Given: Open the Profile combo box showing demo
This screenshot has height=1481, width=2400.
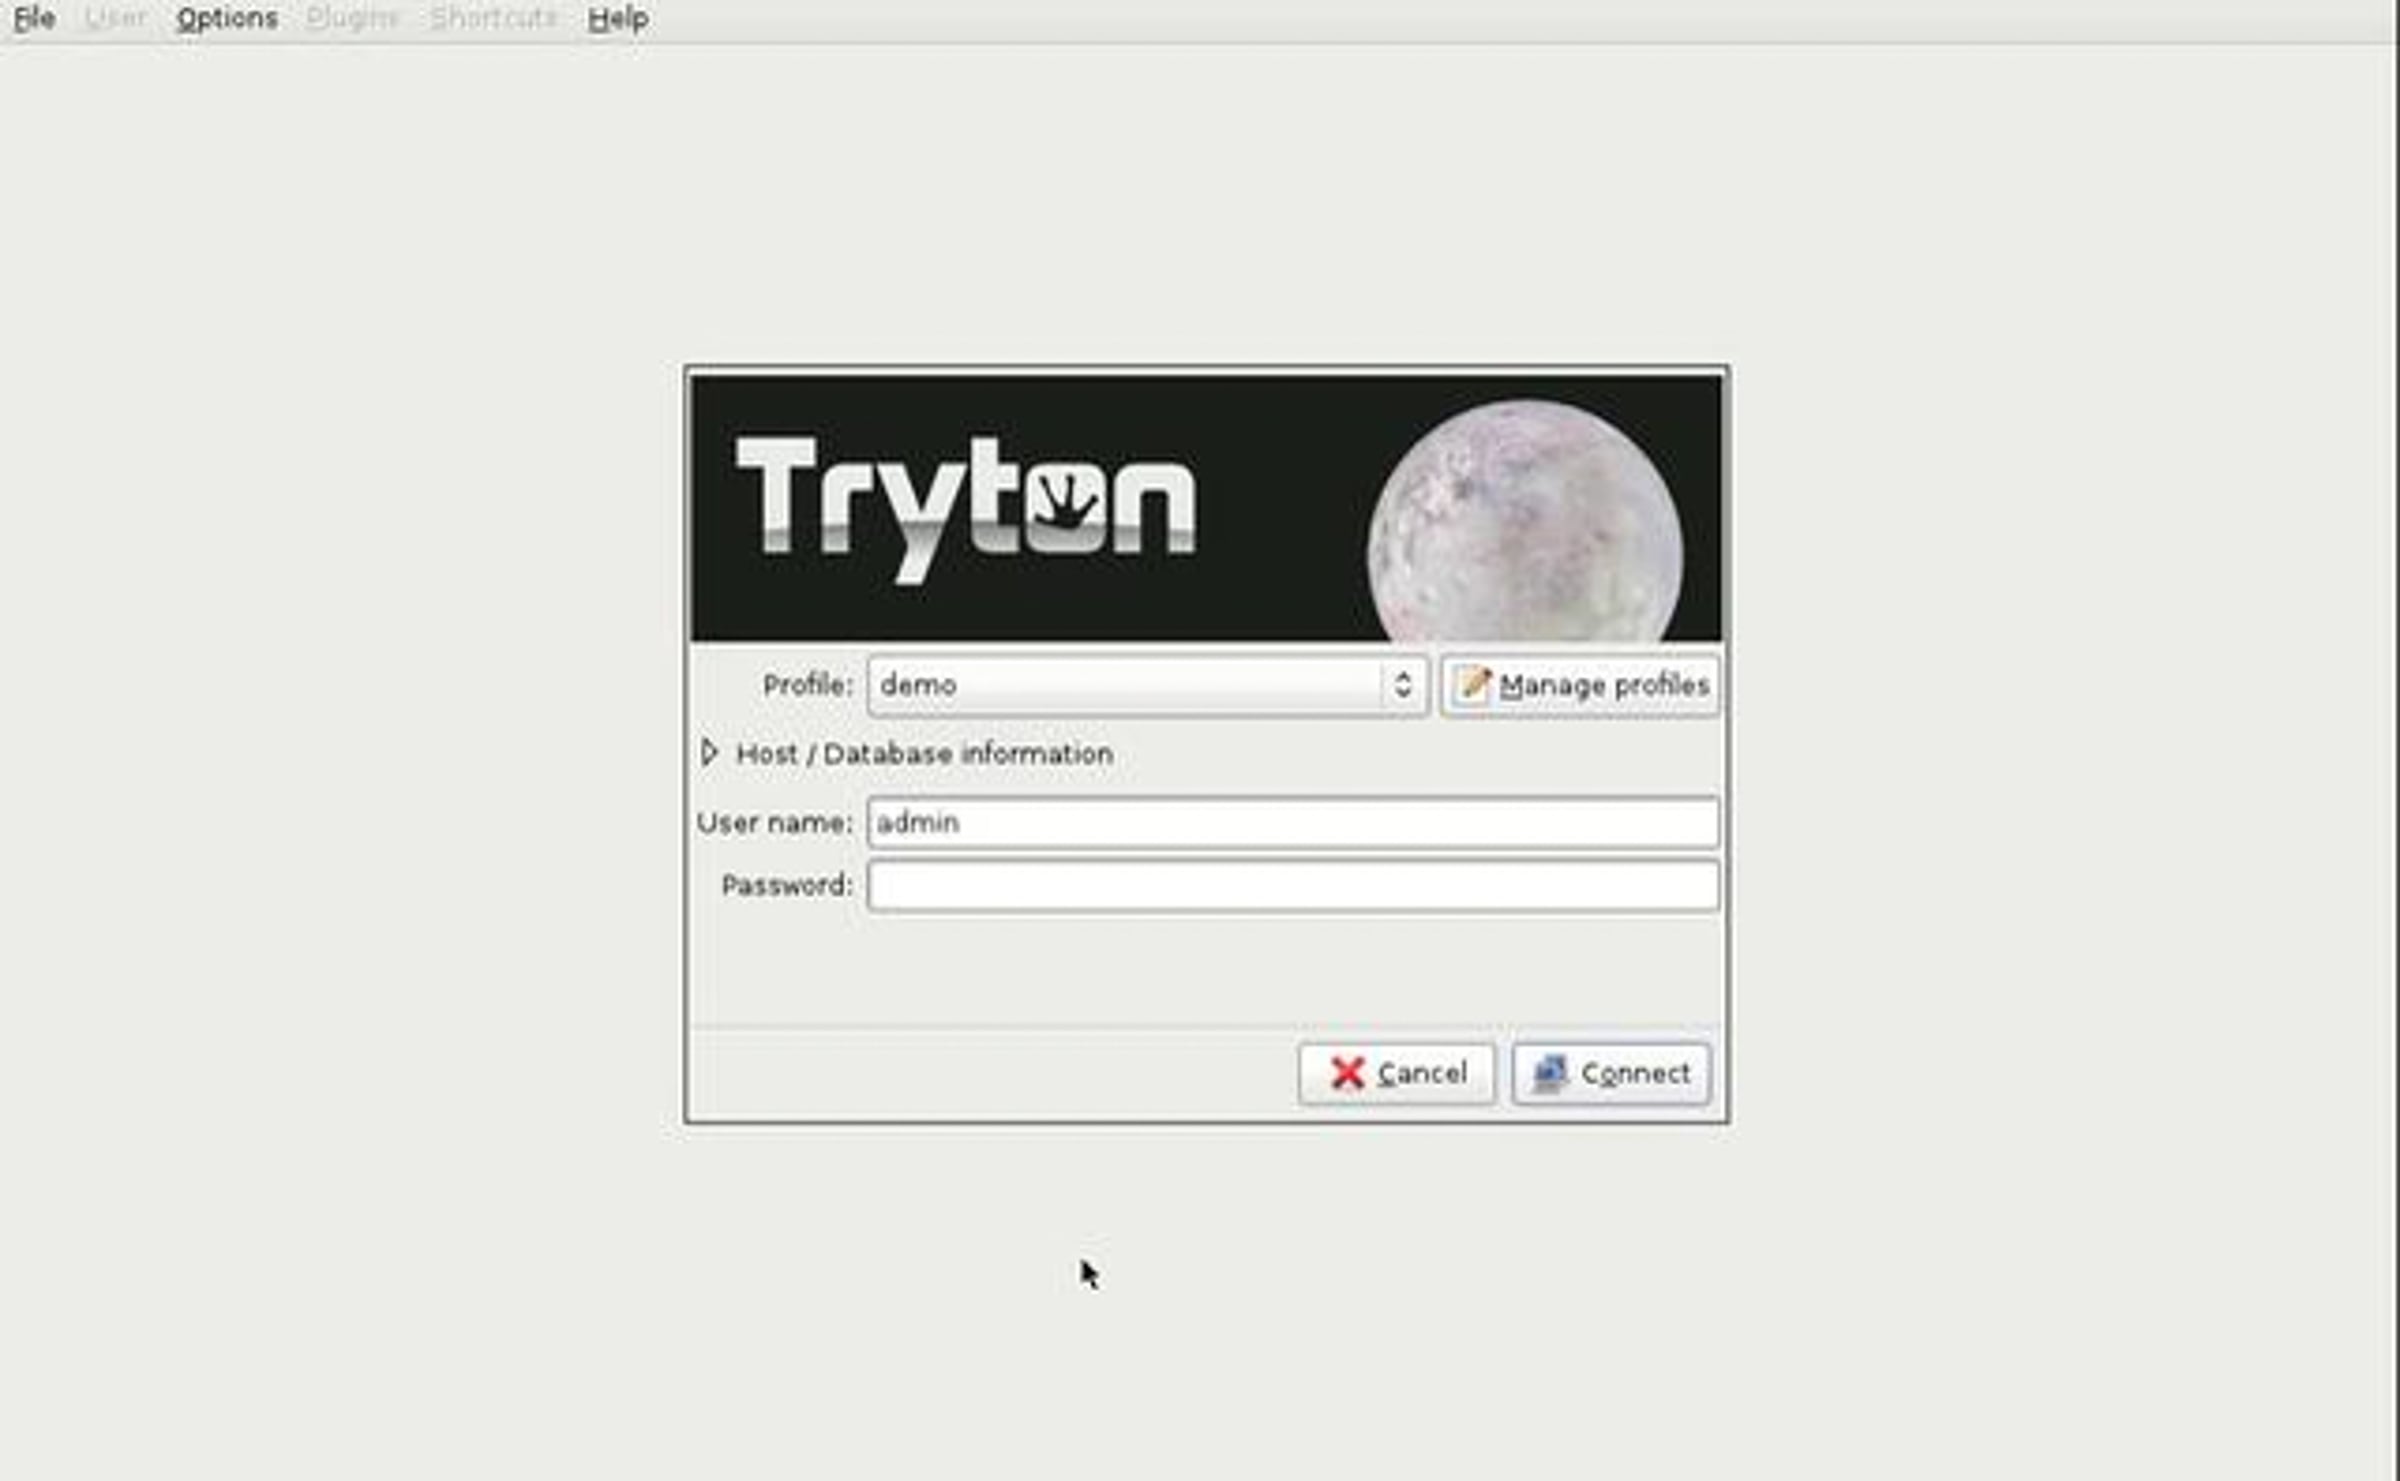Looking at the screenshot, I should pos(1125,685).
